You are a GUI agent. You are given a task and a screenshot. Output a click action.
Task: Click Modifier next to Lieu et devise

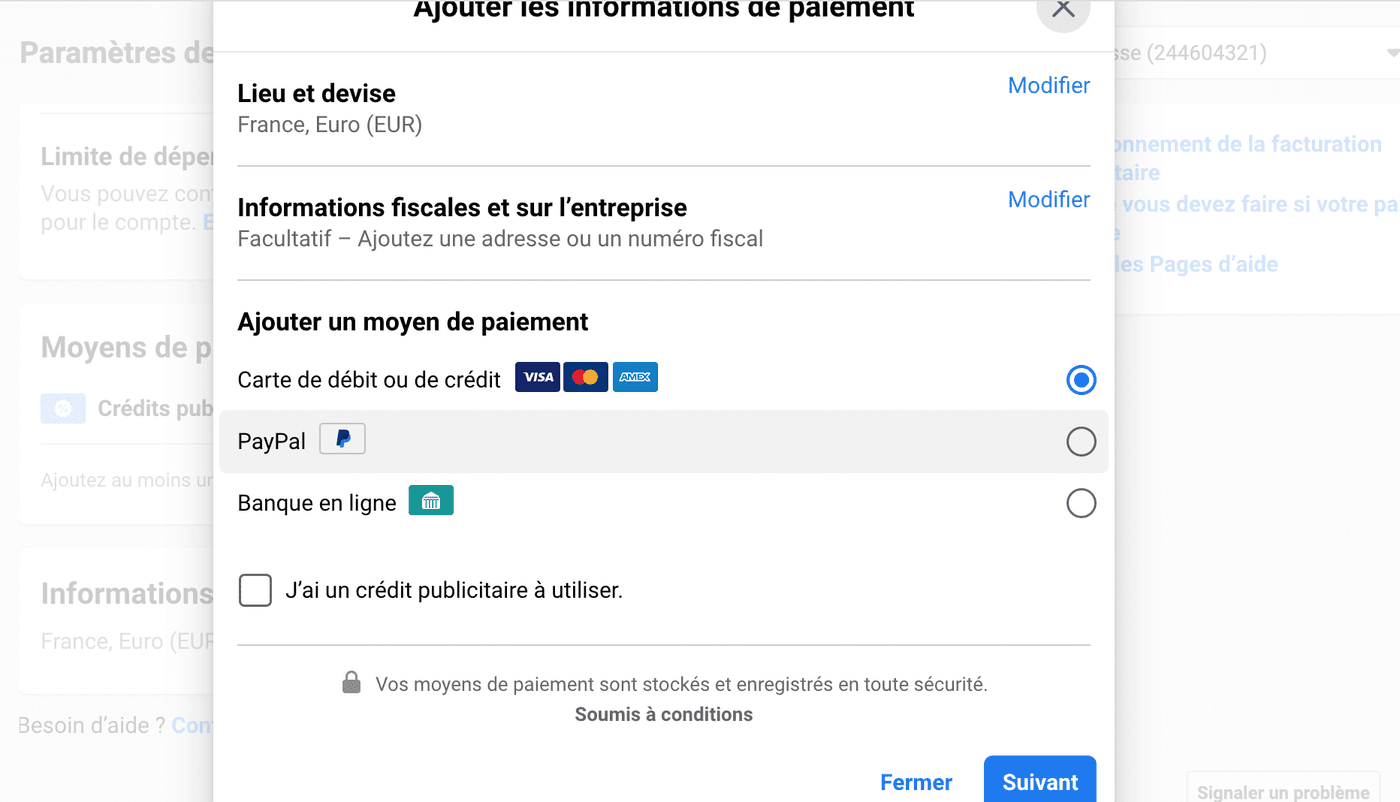[x=1048, y=86]
